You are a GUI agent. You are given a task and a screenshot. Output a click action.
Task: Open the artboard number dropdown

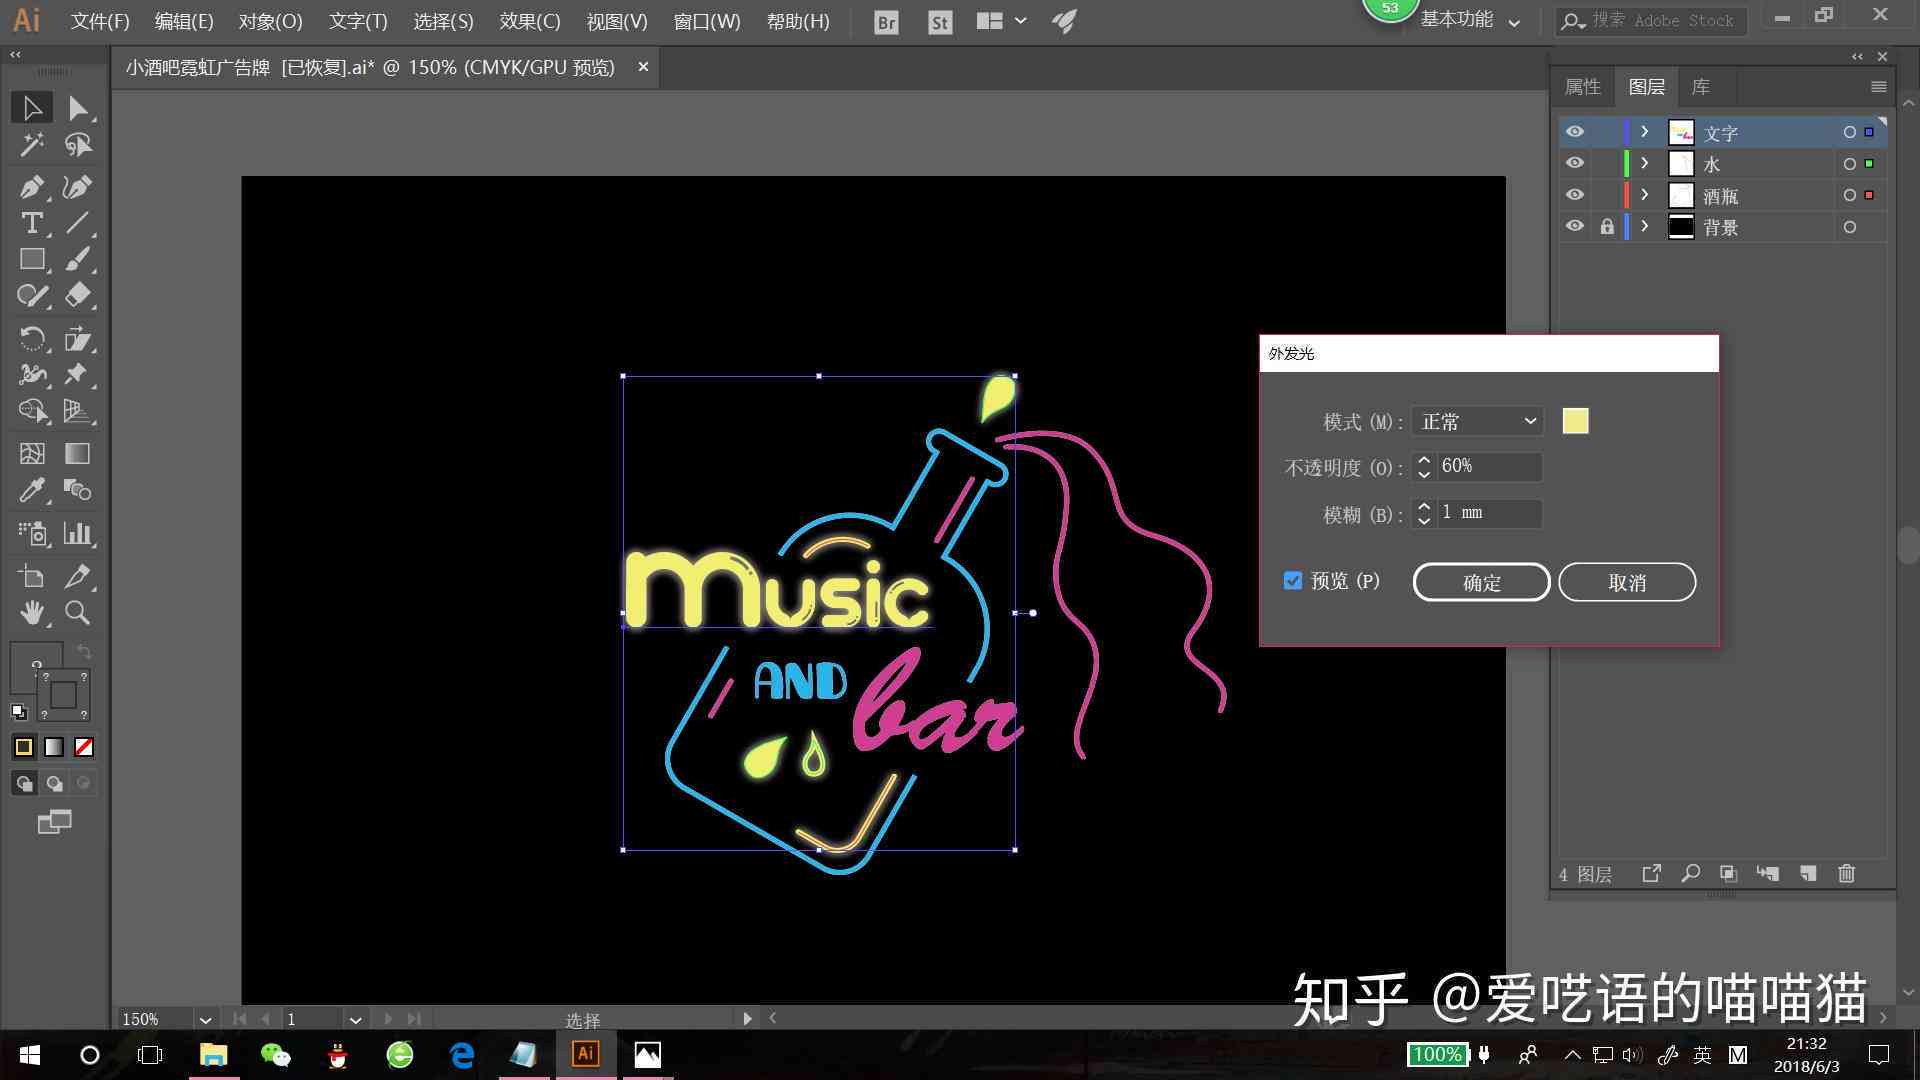click(x=355, y=1020)
